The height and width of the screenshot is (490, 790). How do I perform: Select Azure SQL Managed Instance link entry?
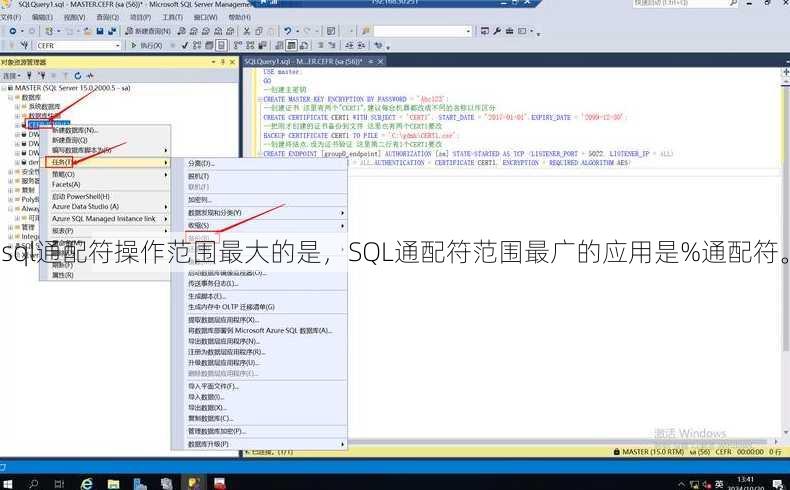[x=104, y=219]
